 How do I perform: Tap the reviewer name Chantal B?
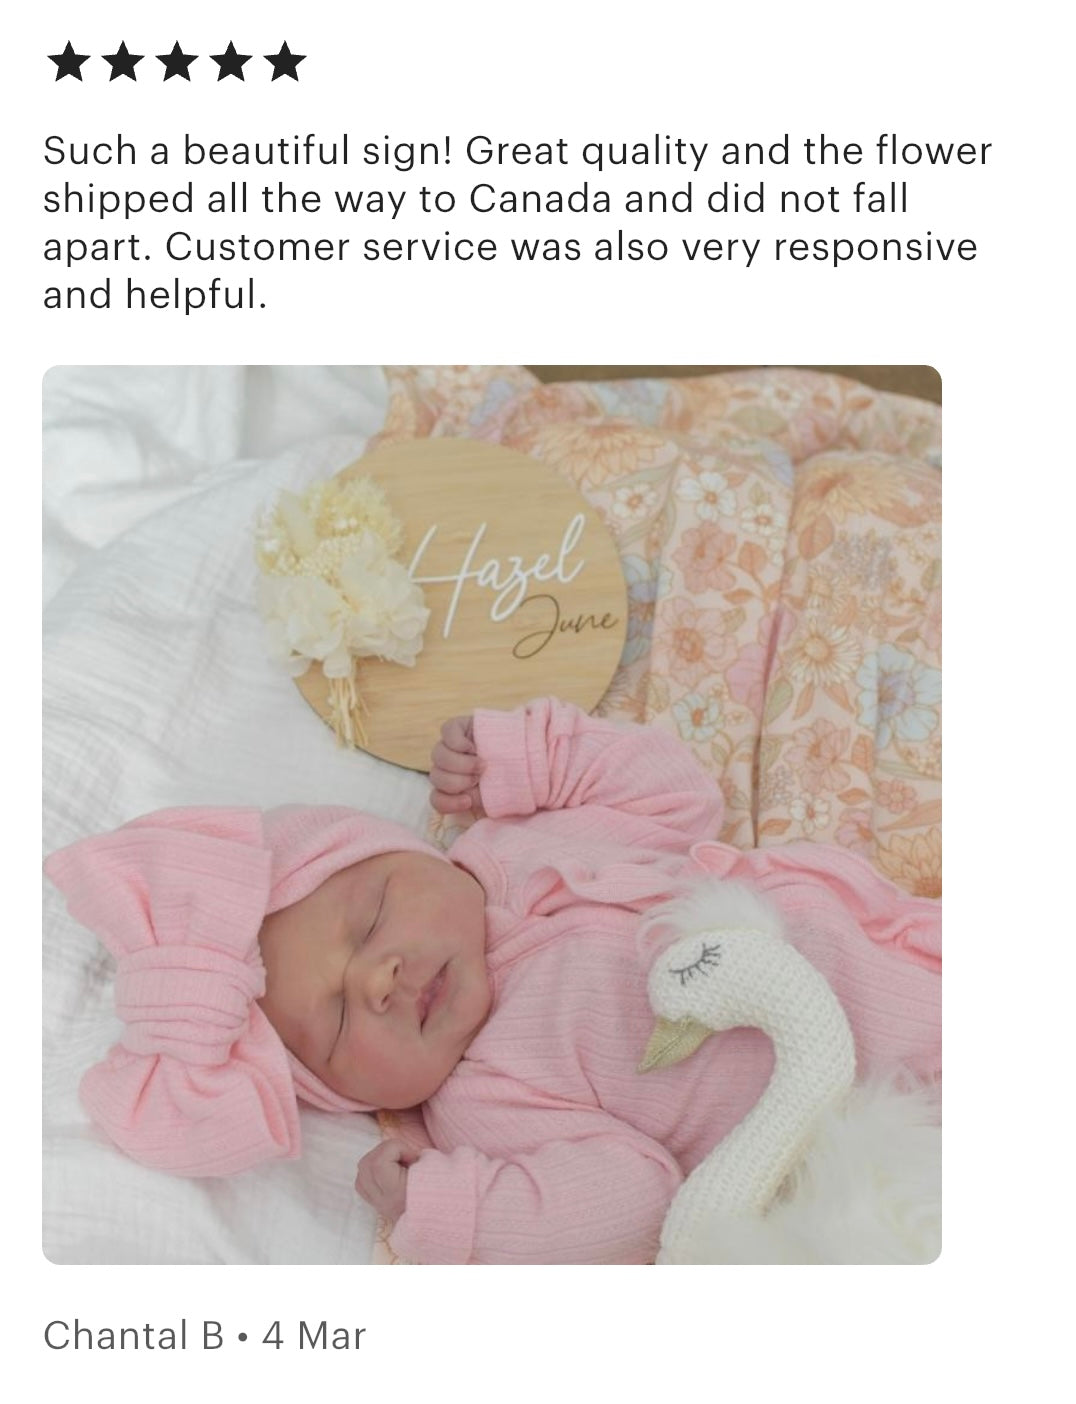point(134,1335)
